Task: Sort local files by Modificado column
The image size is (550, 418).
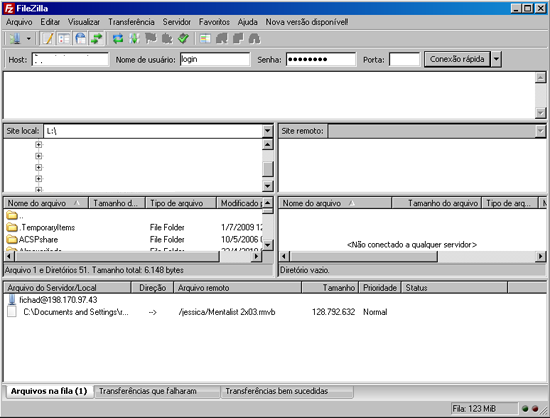Action: (x=240, y=203)
